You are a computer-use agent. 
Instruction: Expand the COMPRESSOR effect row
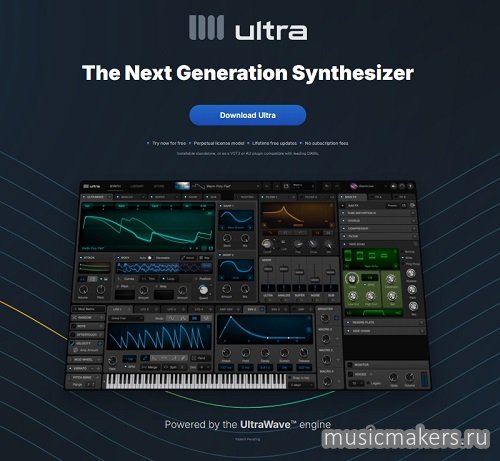tap(379, 229)
